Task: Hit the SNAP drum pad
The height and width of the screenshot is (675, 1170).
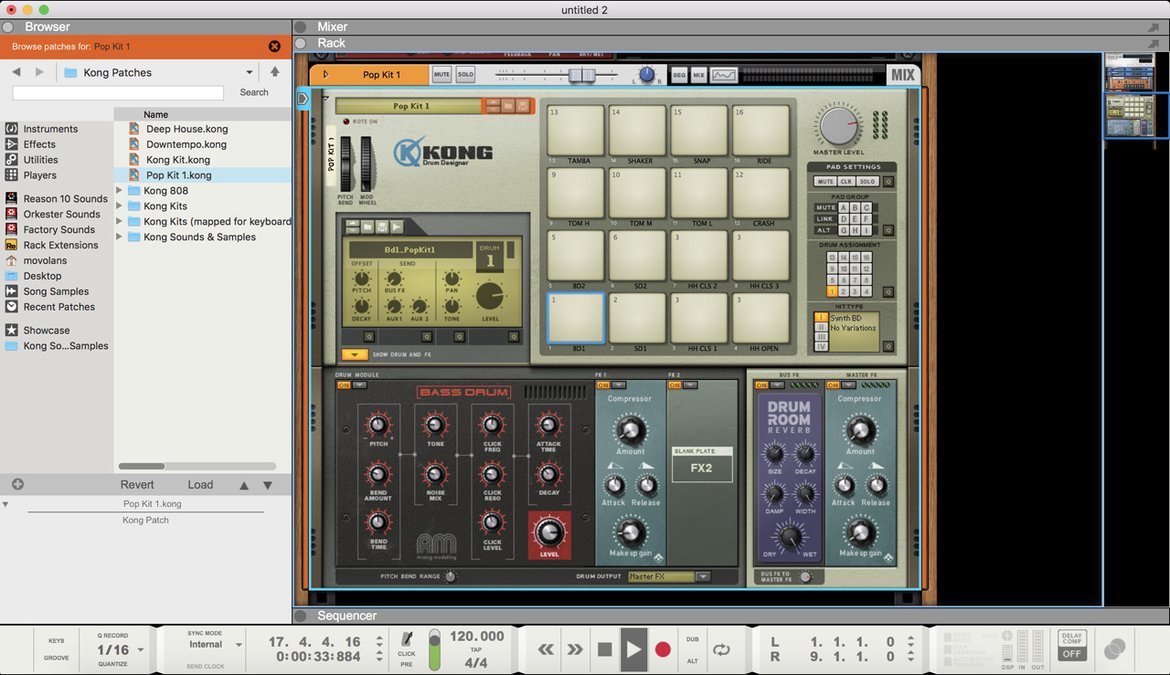Action: click(699, 130)
